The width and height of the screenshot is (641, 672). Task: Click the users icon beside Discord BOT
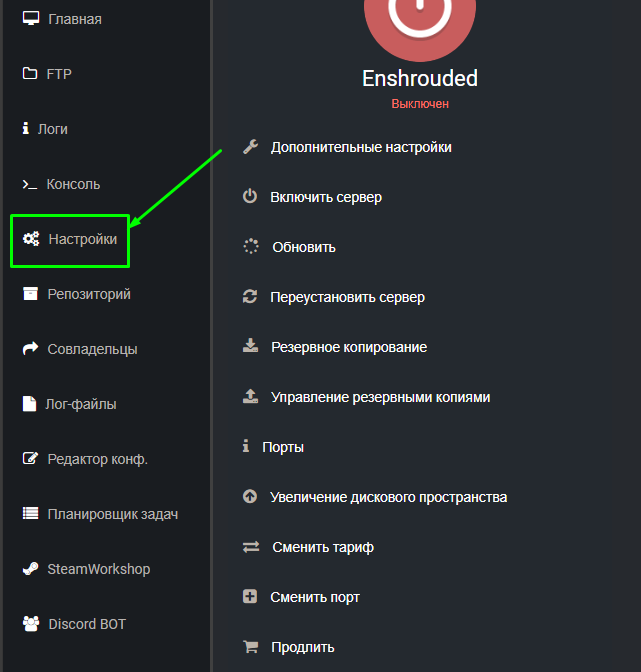tap(30, 624)
